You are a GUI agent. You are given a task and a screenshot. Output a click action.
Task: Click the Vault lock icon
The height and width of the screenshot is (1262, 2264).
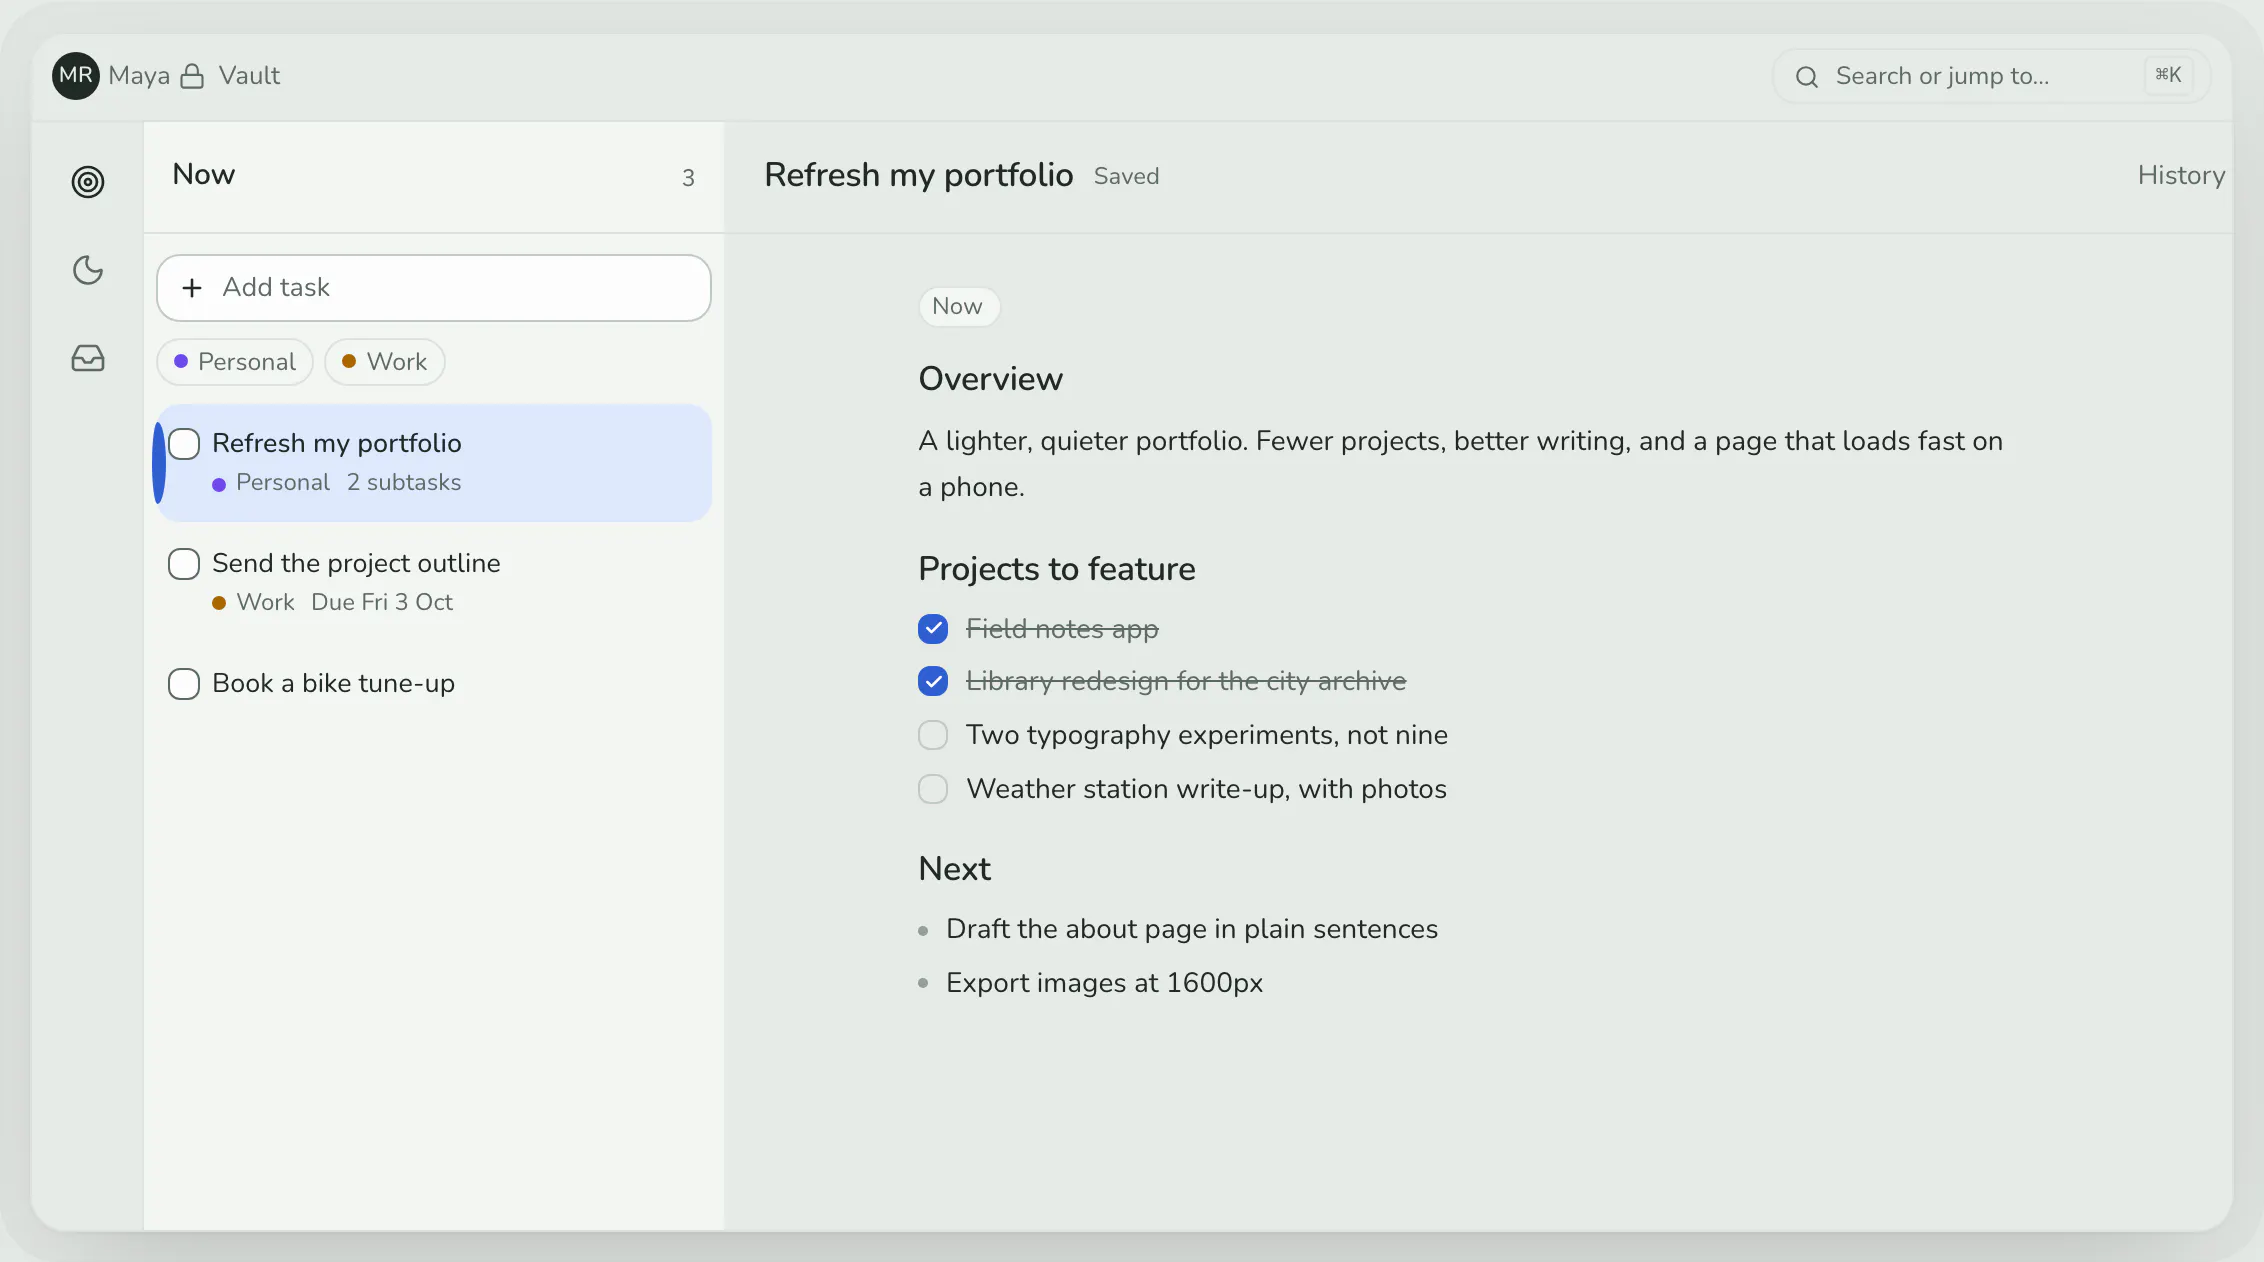coord(192,76)
